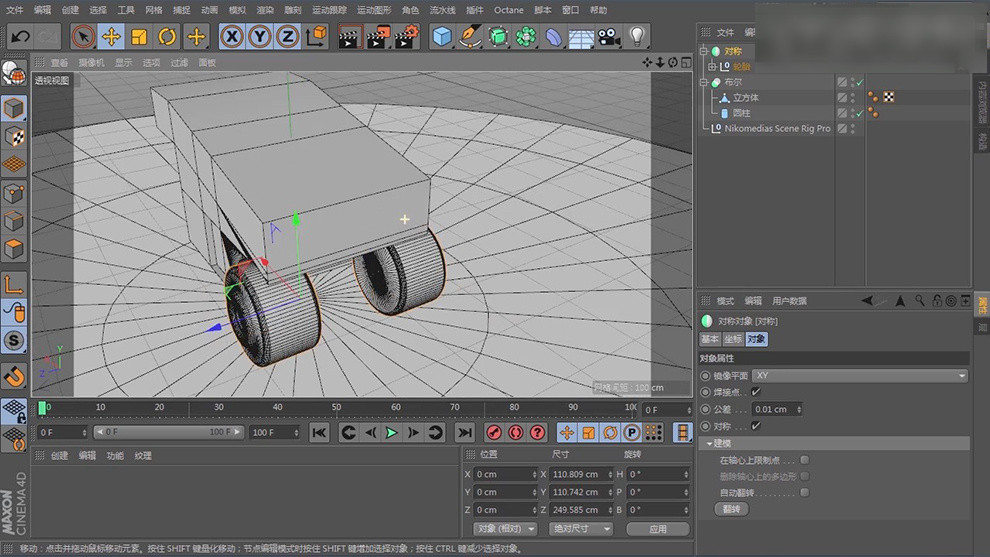
Task: Open the 渲染 menu
Action: pyautogui.click(x=265, y=10)
